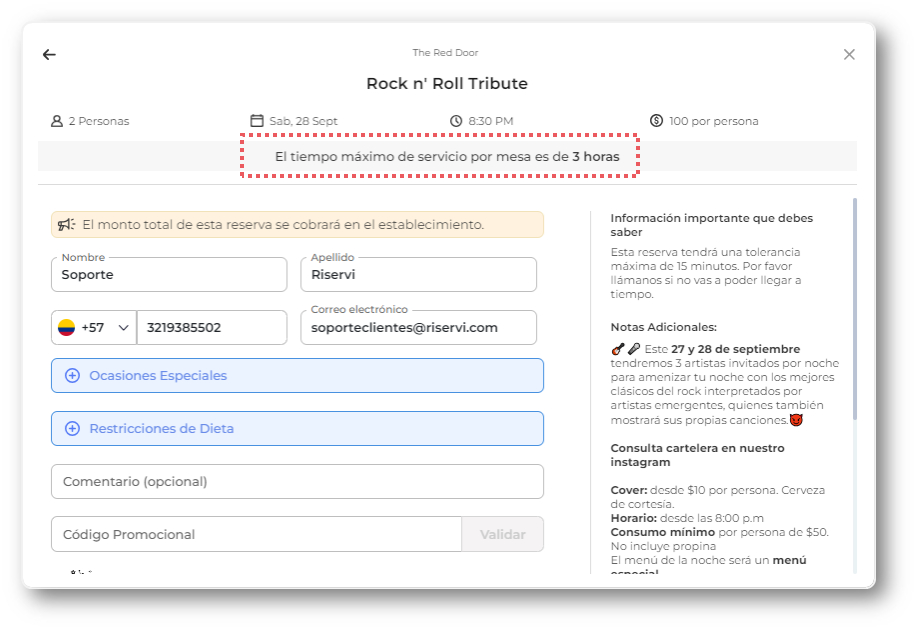Screen dimensions: 918x631
Task: Select the phone number field
Action: (x=211, y=328)
